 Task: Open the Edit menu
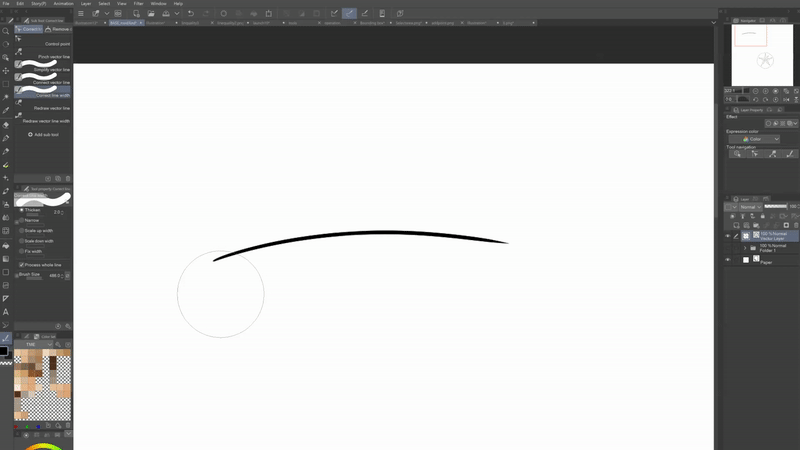click(20, 4)
